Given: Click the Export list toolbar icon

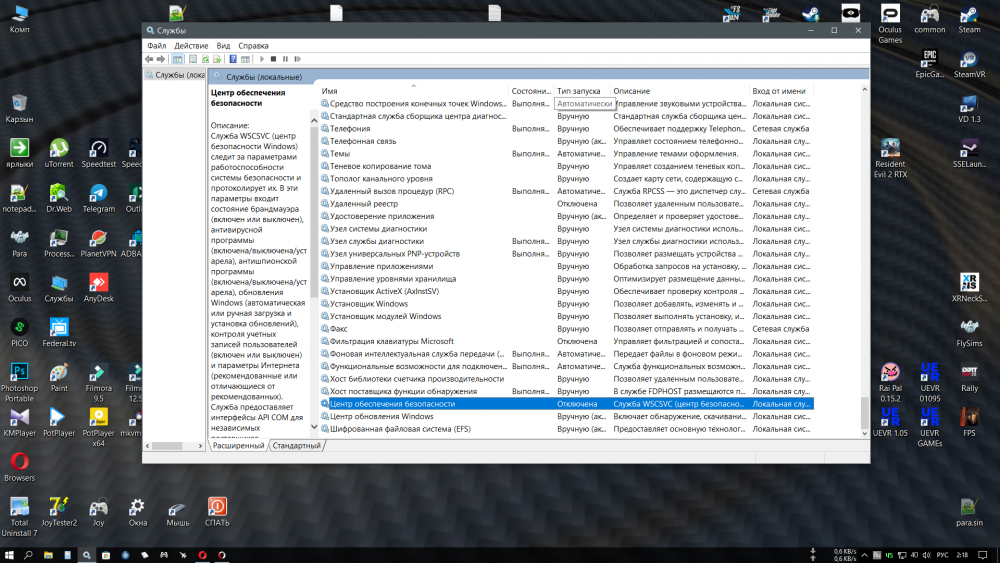Looking at the screenshot, I should pos(217,59).
